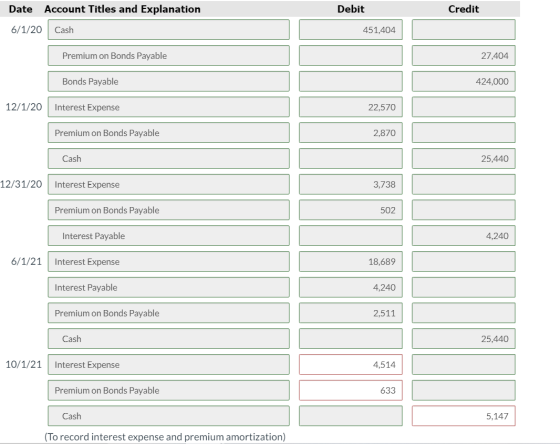Click the Premium on Bonds Payable field with credit 27,404
The width and height of the screenshot is (560, 444).
[x=169, y=55]
